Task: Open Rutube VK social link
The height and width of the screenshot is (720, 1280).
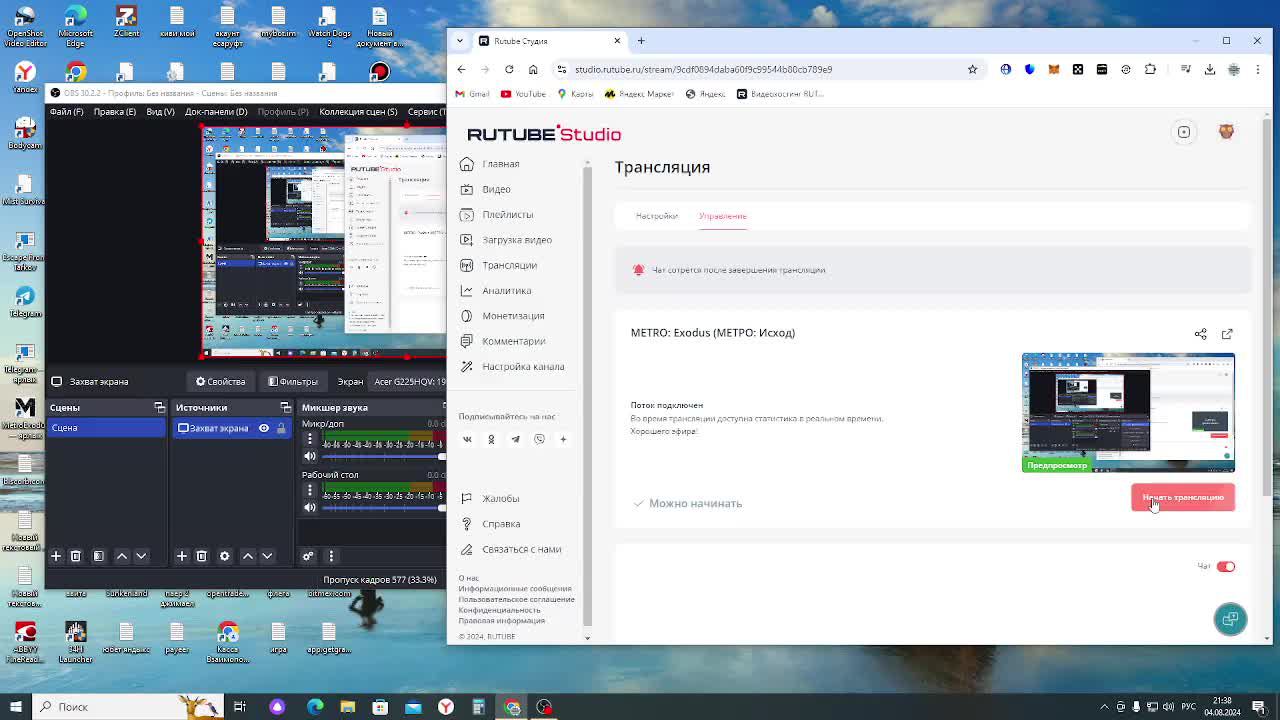Action: (x=467, y=439)
